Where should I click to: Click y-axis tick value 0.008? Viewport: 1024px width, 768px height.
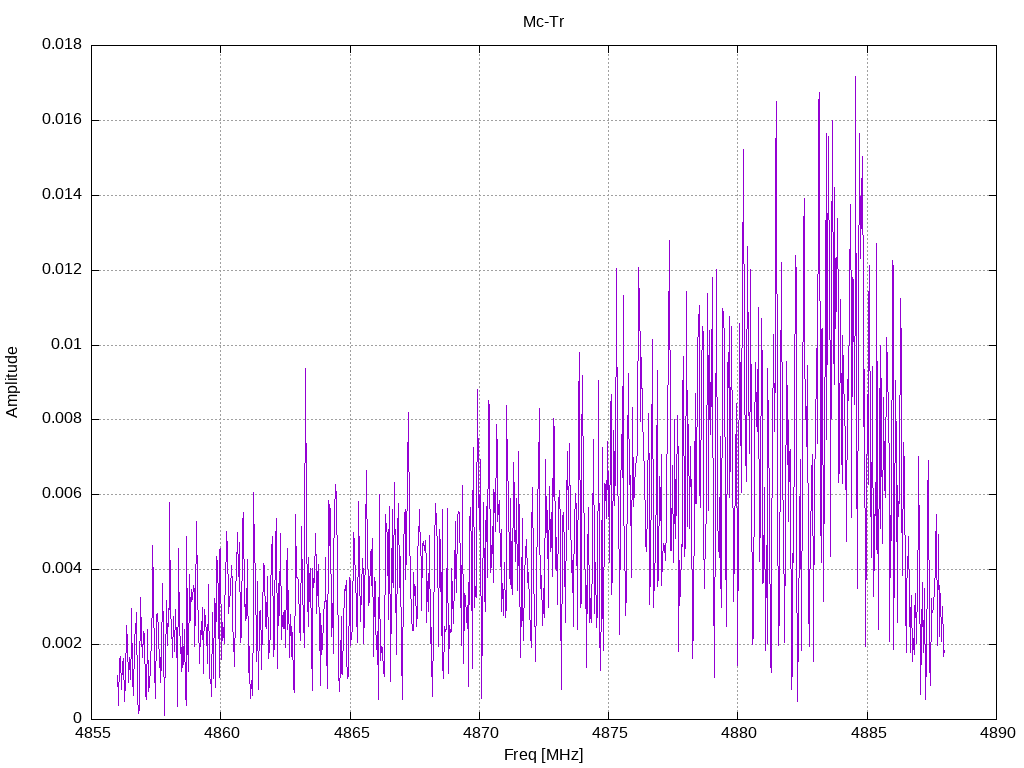(x=62, y=419)
